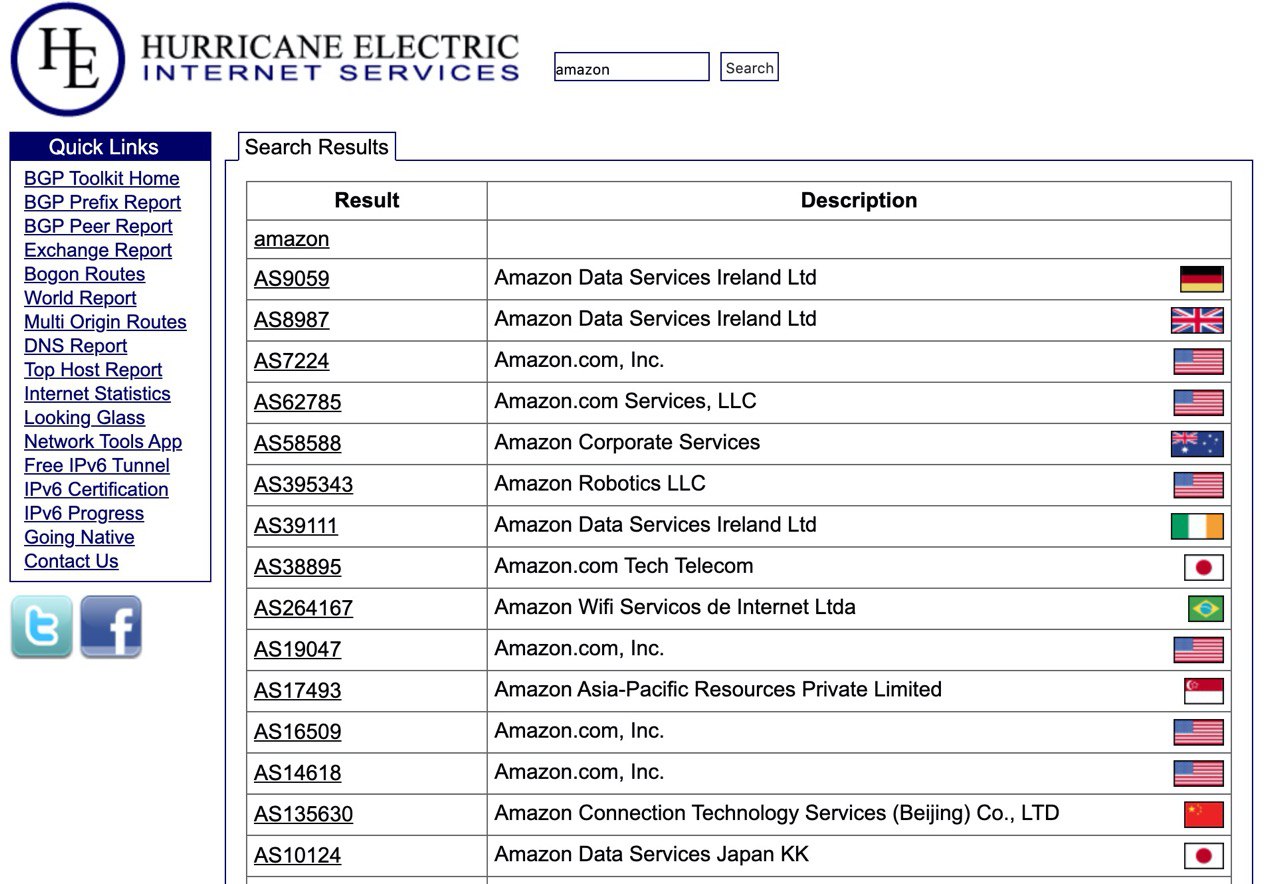The width and height of the screenshot is (1280, 884).
Task: Click Australian flag in AS58588 row
Action: tap(1197, 444)
